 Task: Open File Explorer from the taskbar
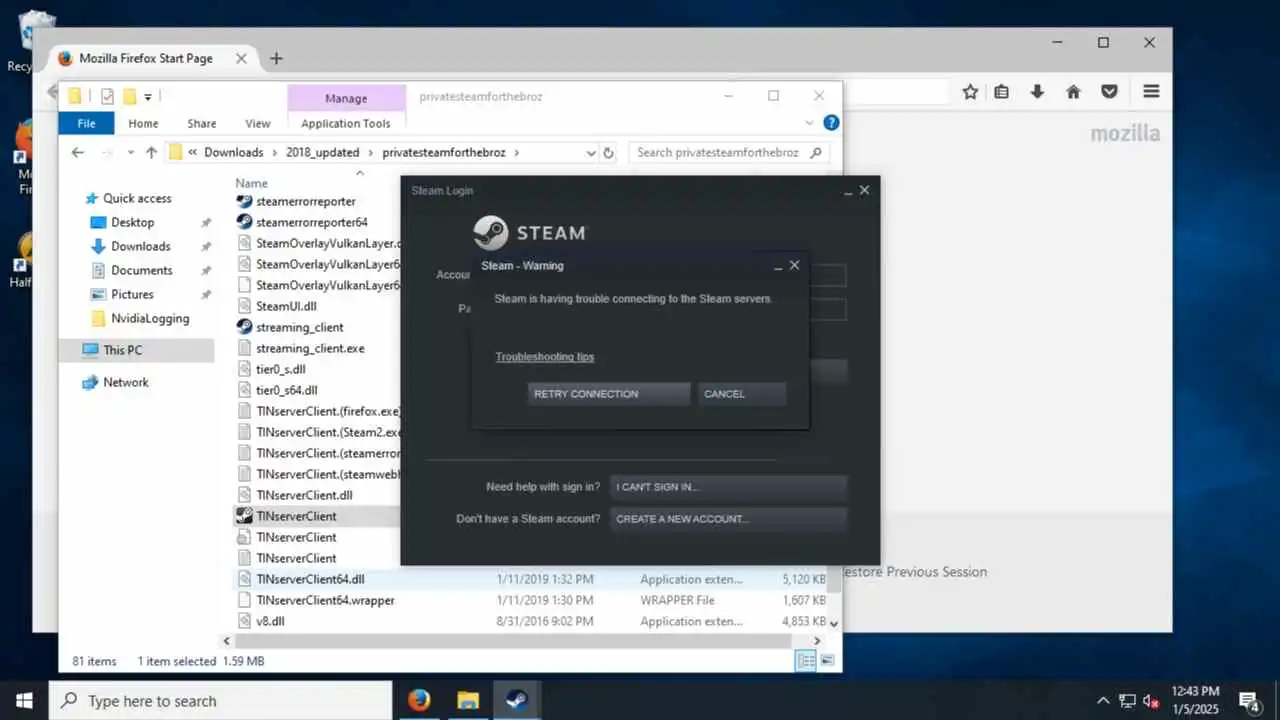[x=468, y=700]
